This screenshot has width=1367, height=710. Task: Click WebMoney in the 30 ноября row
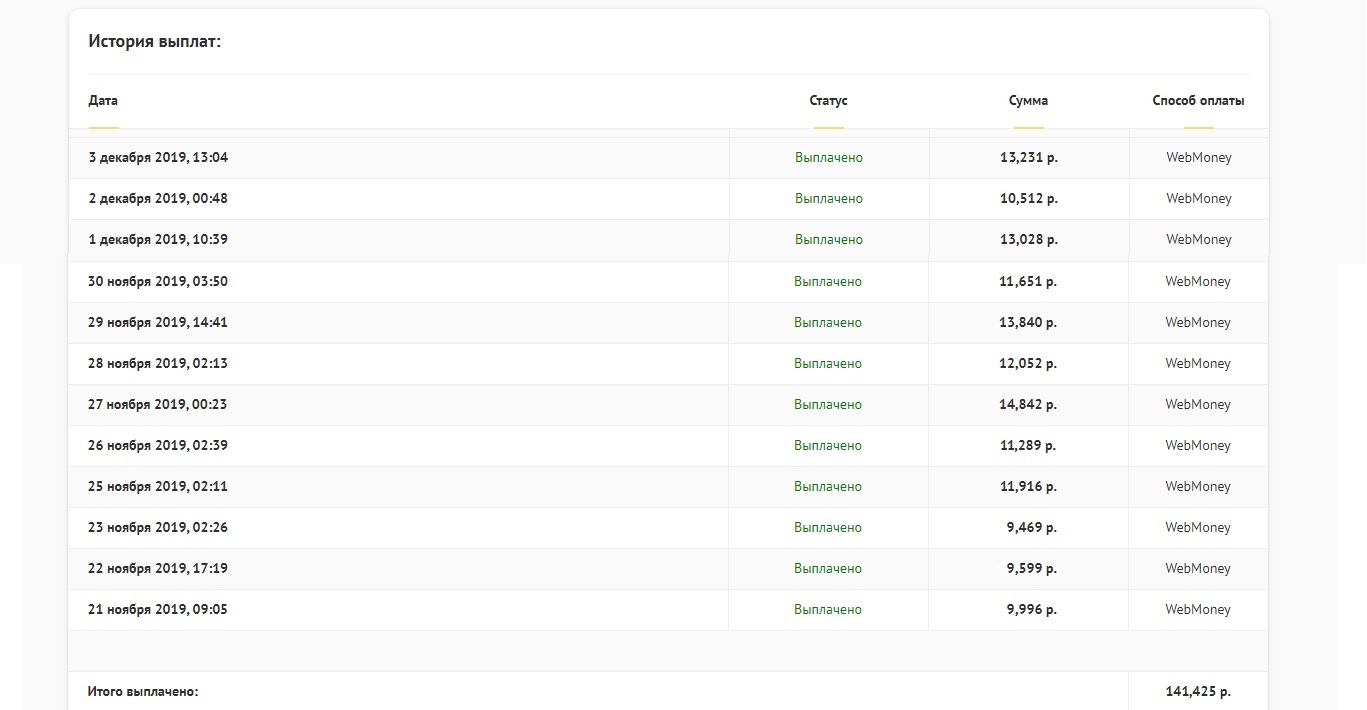pyautogui.click(x=1198, y=282)
